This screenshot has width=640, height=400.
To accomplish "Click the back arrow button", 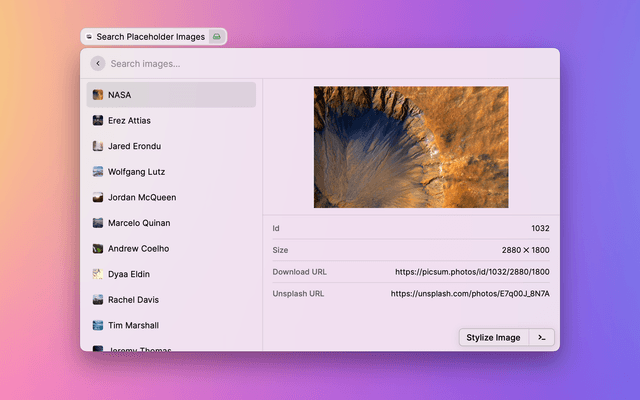I will [x=97, y=64].
